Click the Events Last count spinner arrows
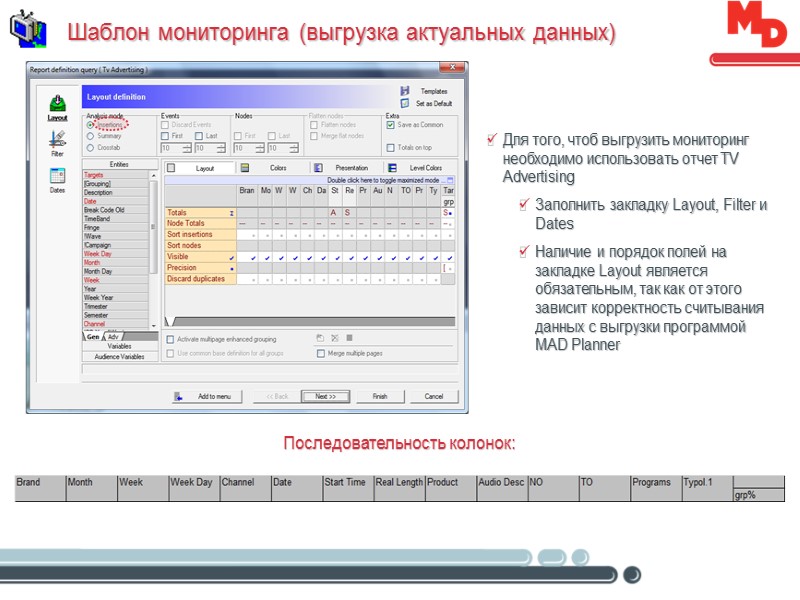Image resolution: width=800 pixels, height=600 pixels. (x=221, y=148)
